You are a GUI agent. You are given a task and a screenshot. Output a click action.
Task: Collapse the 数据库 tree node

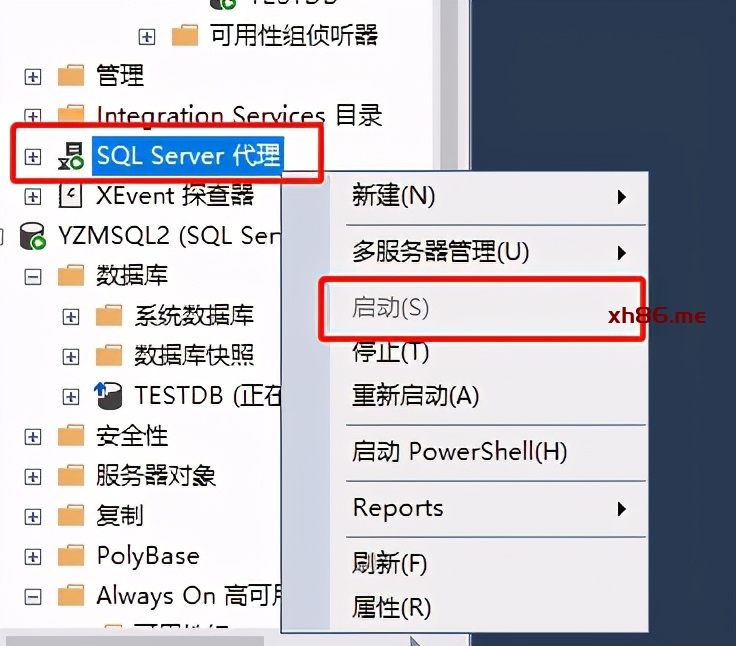[x=32, y=276]
